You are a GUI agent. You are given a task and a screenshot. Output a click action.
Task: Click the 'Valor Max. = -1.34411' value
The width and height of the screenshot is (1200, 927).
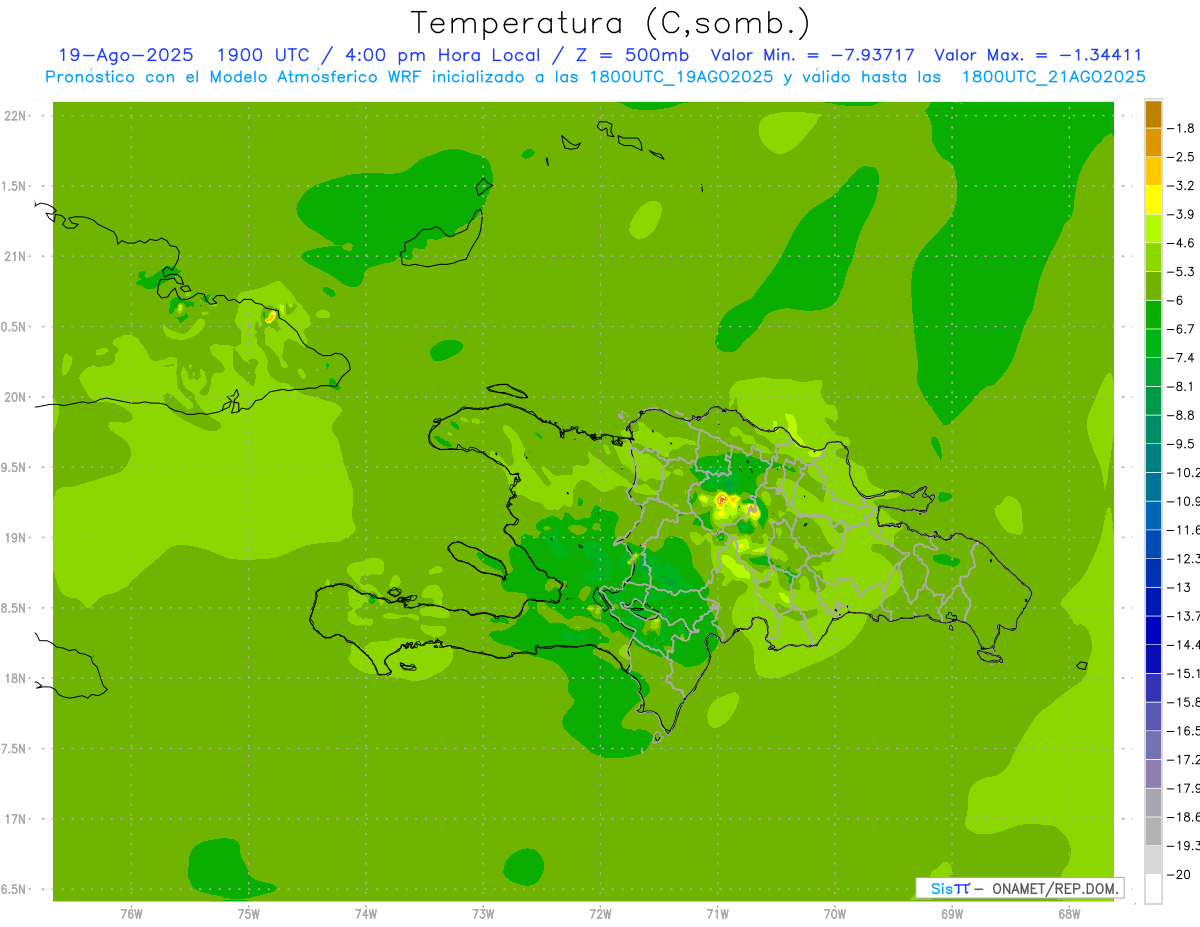pos(1038,55)
